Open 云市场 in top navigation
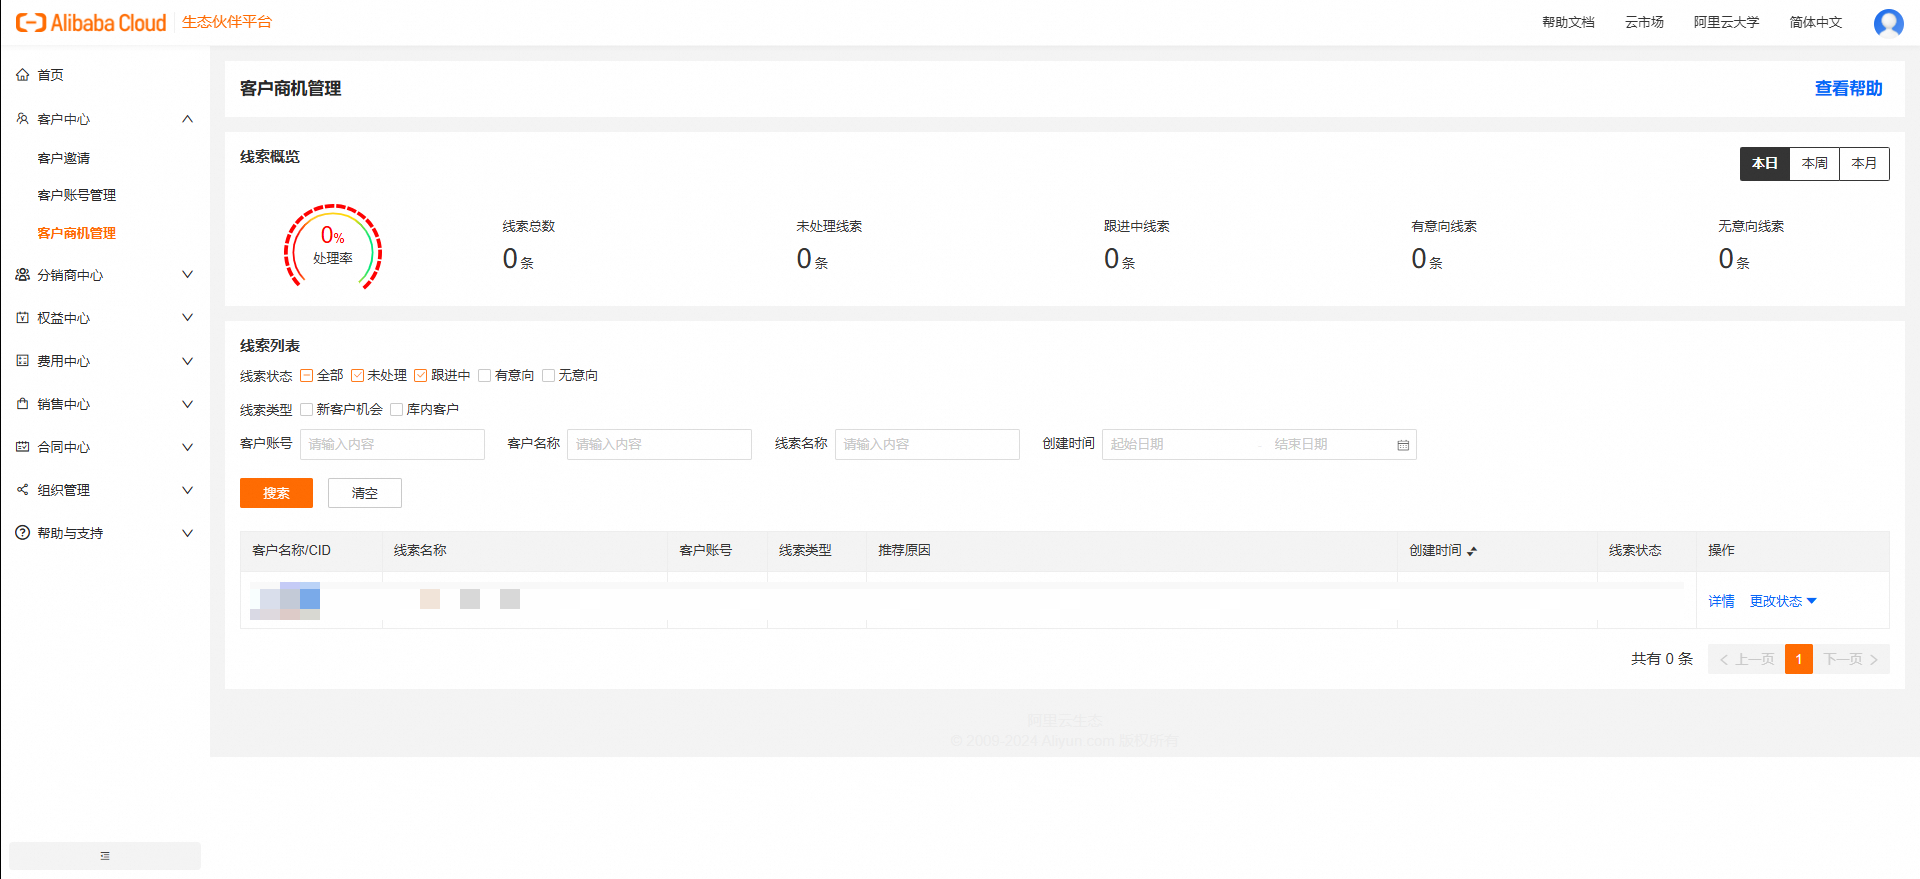The height and width of the screenshot is (879, 1920). tap(1644, 22)
